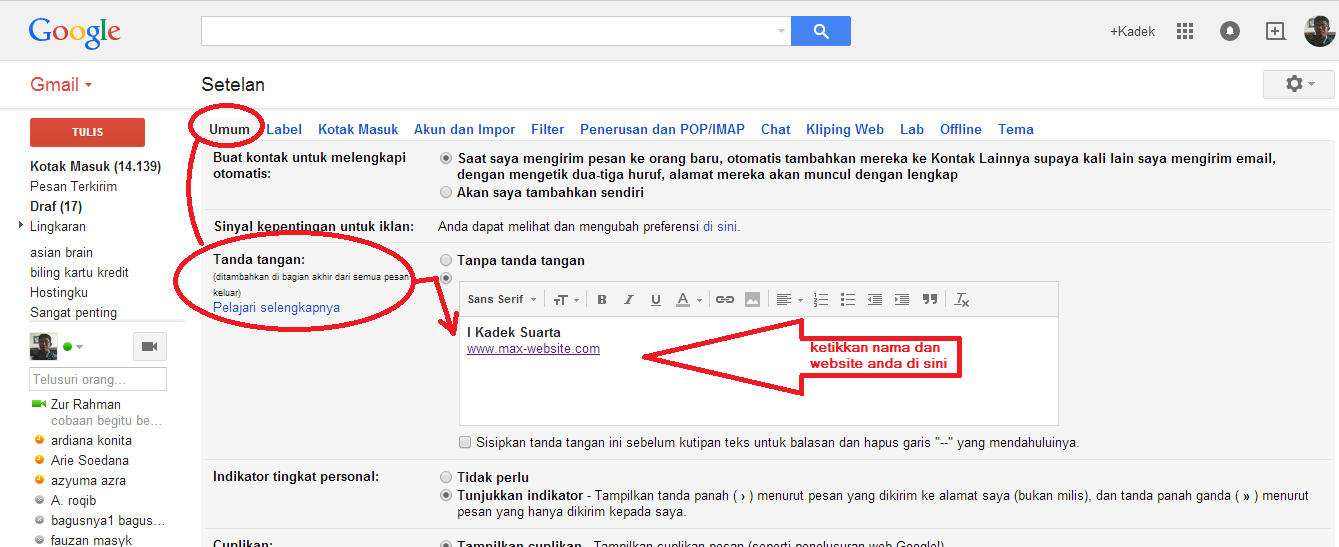1339x547 pixels.
Task: Click the +Kadek profile link
Action: point(1132,31)
